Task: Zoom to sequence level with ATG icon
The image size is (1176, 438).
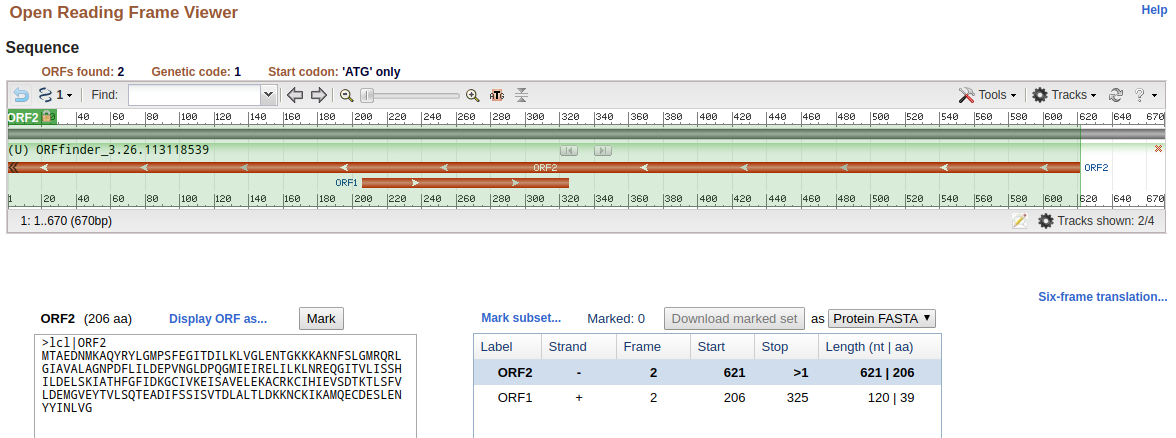Action: tap(496, 95)
